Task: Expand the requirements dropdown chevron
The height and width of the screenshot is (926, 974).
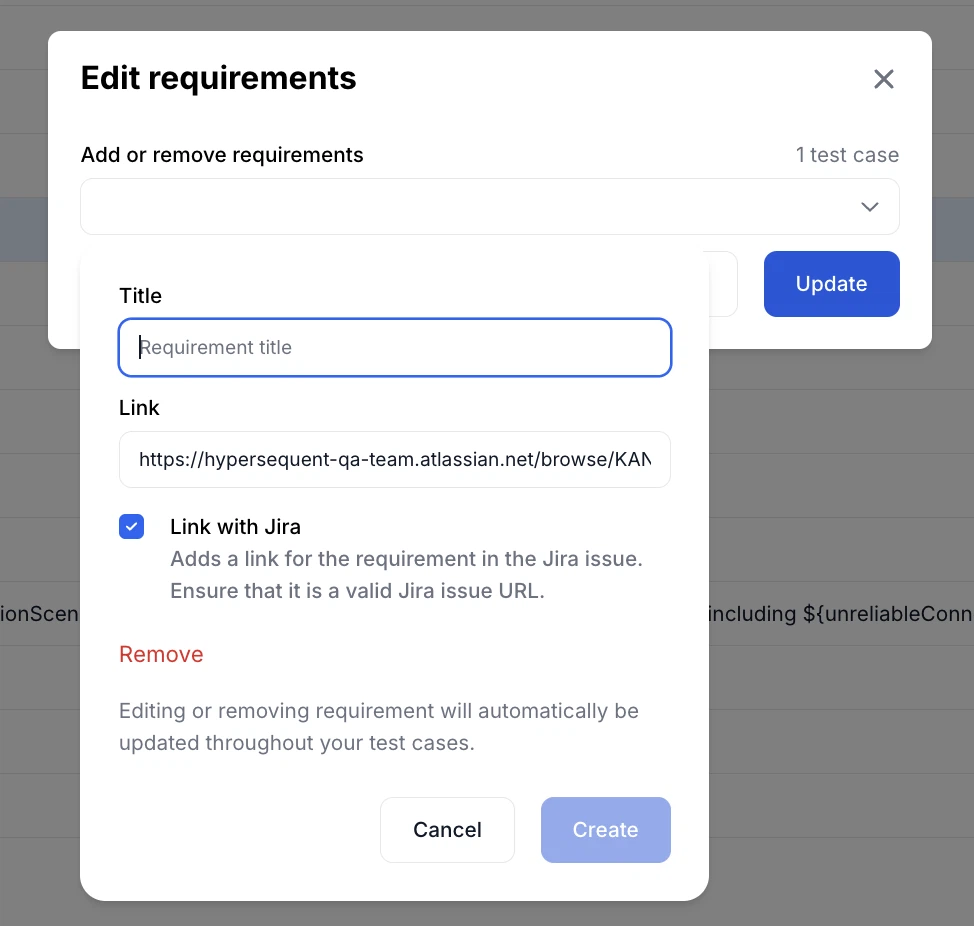Action: click(869, 207)
